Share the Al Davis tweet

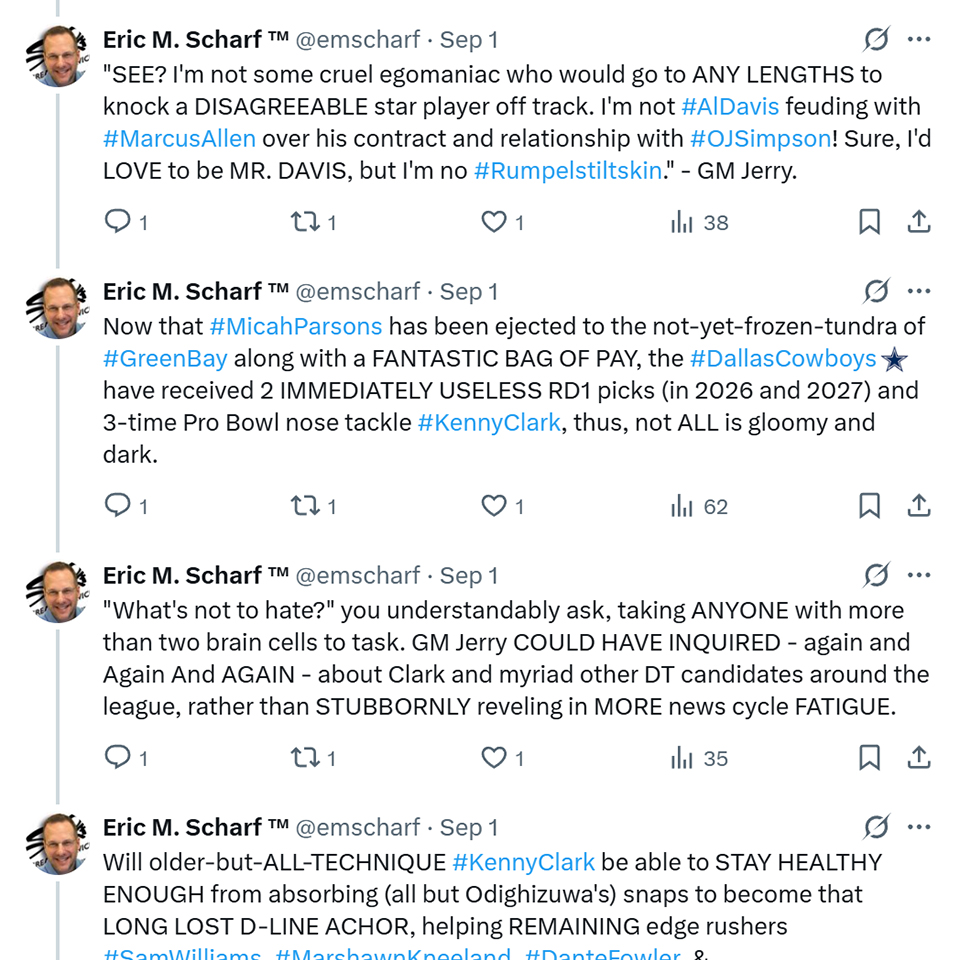click(x=919, y=222)
